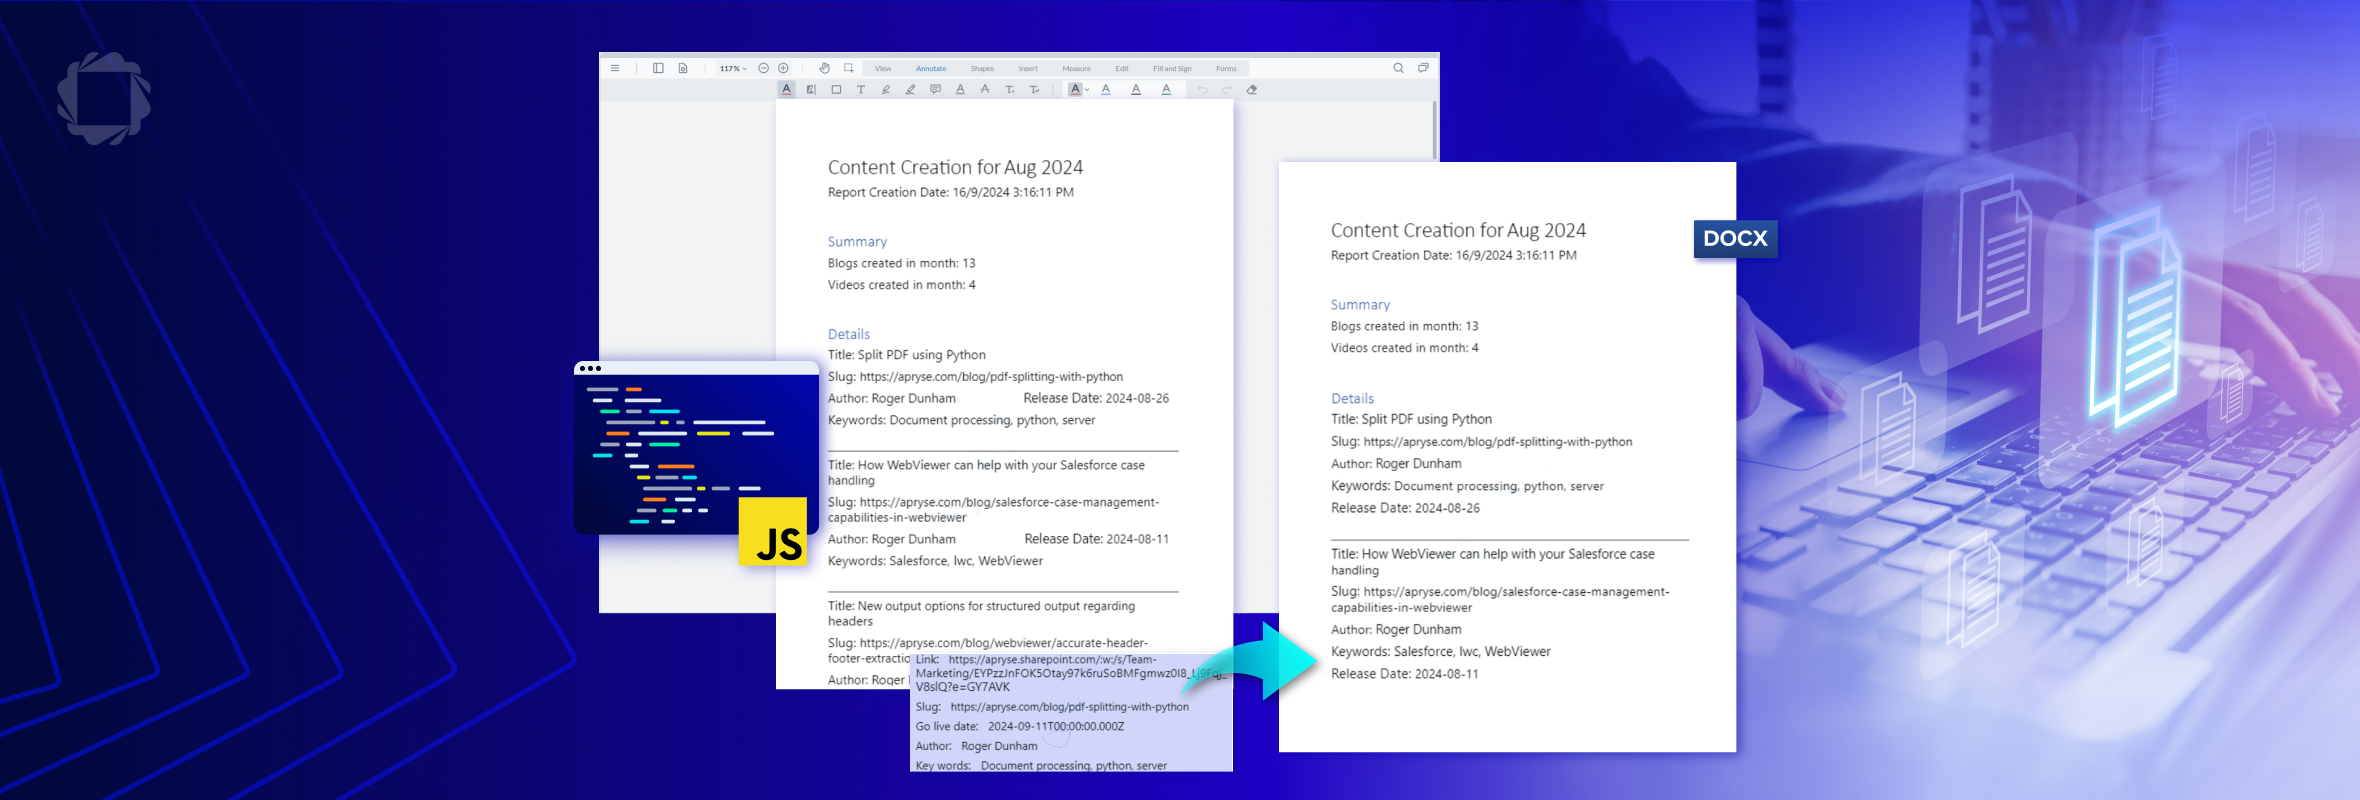Switch to the Edit tab
The image size is (2360, 800).
click(1122, 69)
